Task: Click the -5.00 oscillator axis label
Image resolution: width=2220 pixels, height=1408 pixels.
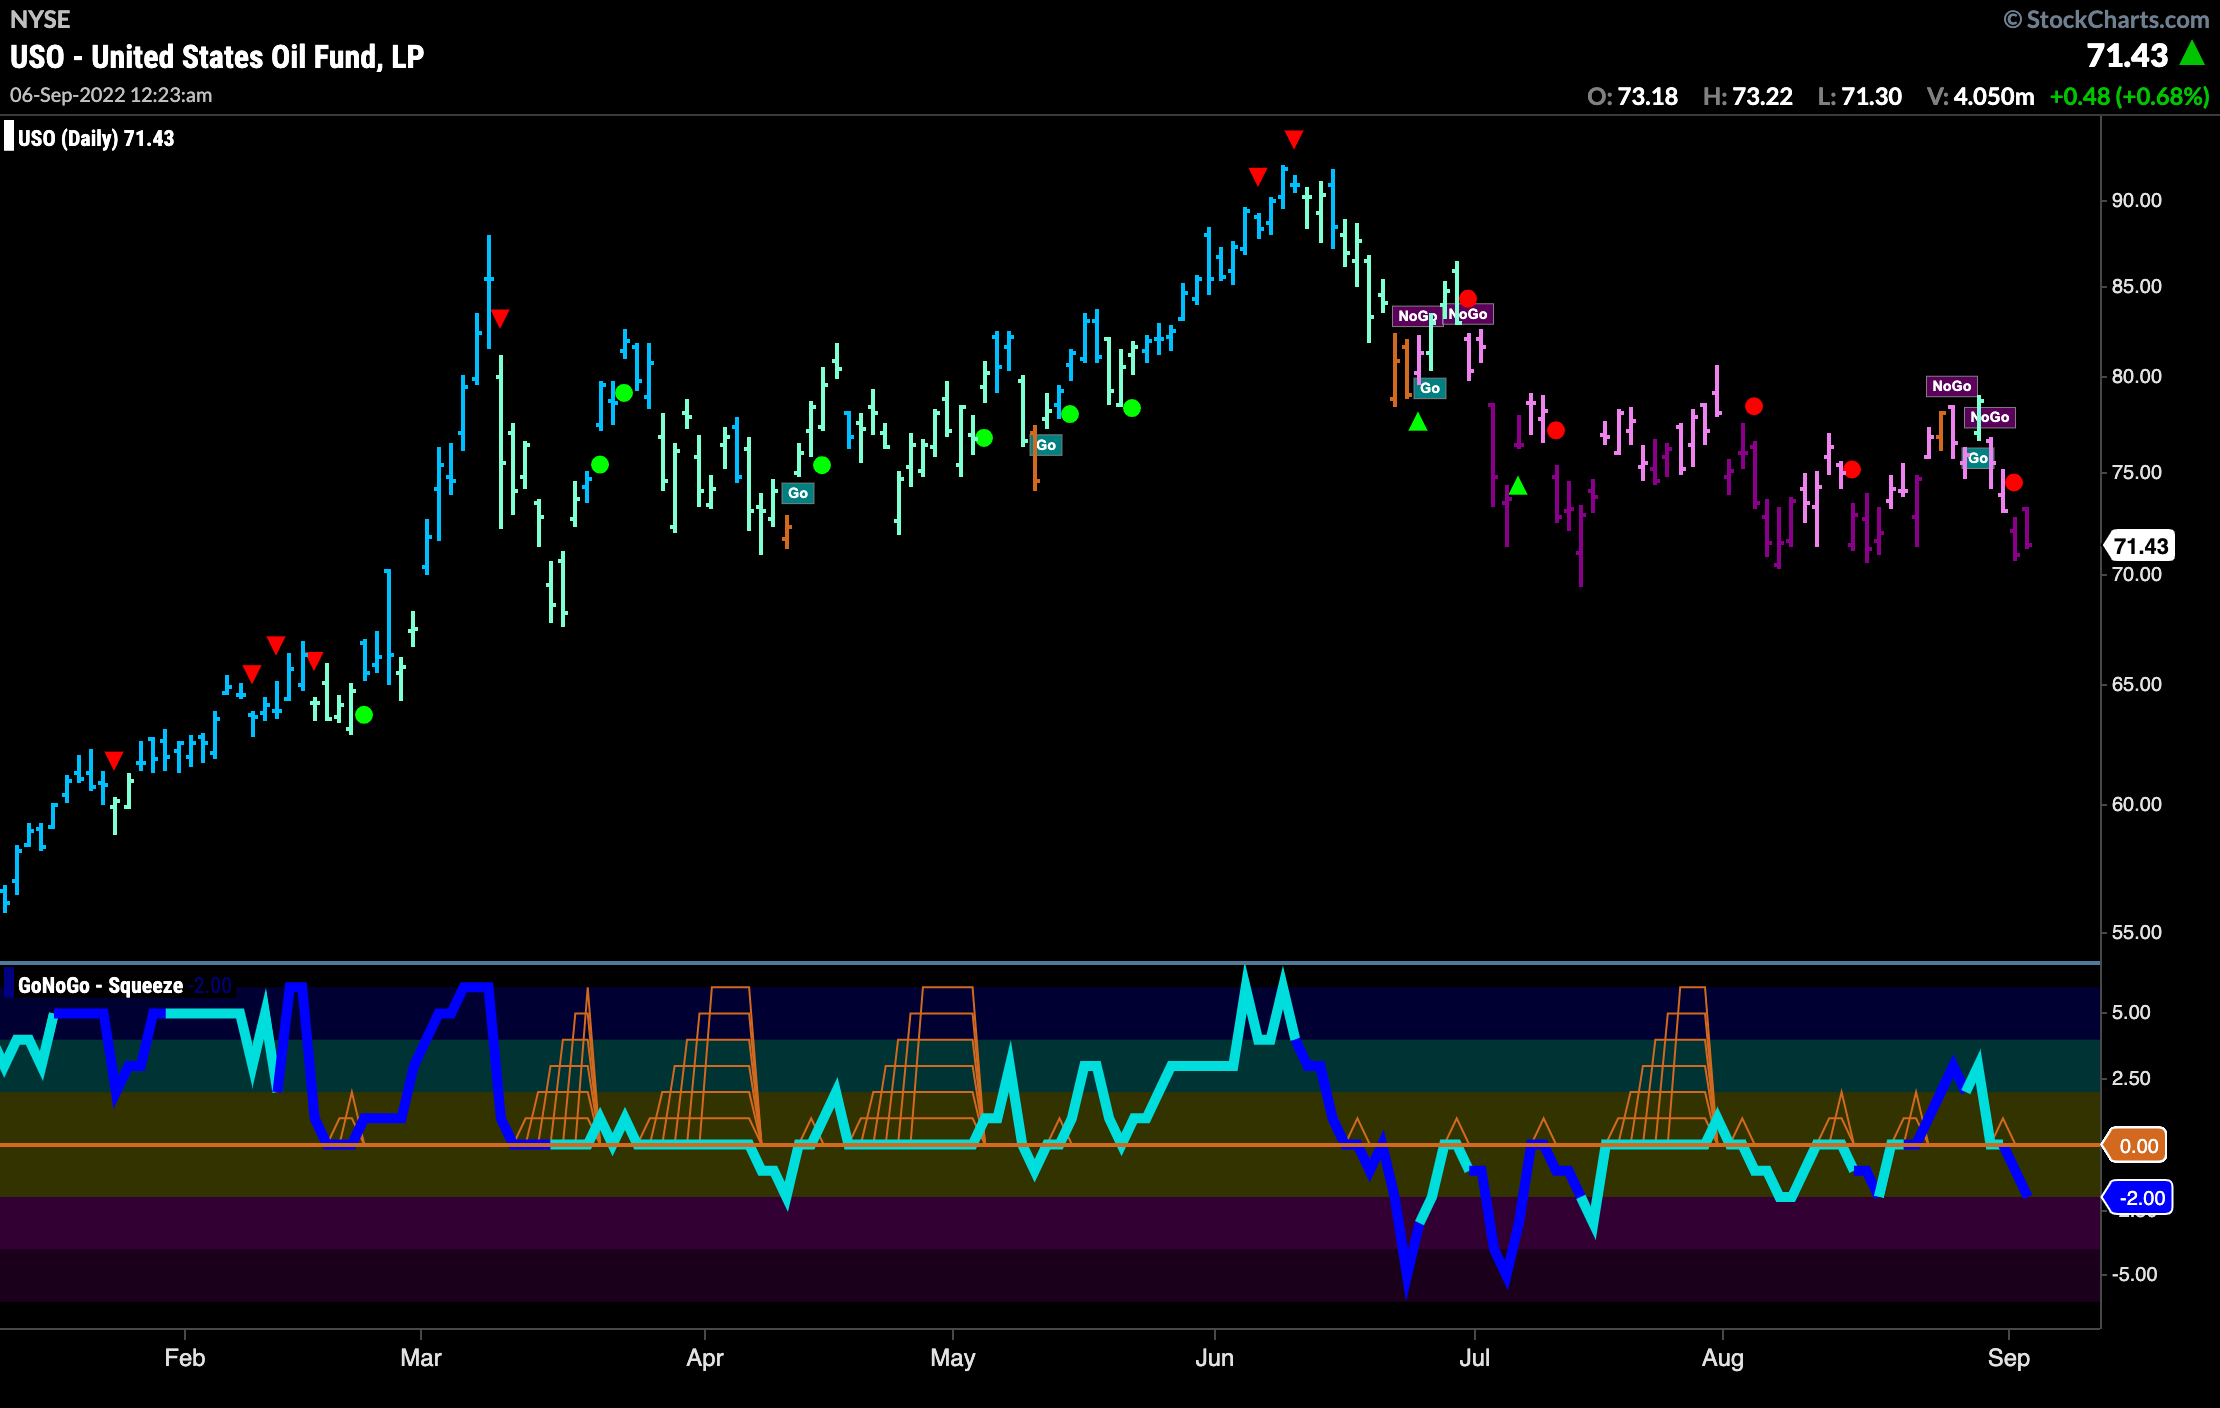Action: click(x=2134, y=1274)
